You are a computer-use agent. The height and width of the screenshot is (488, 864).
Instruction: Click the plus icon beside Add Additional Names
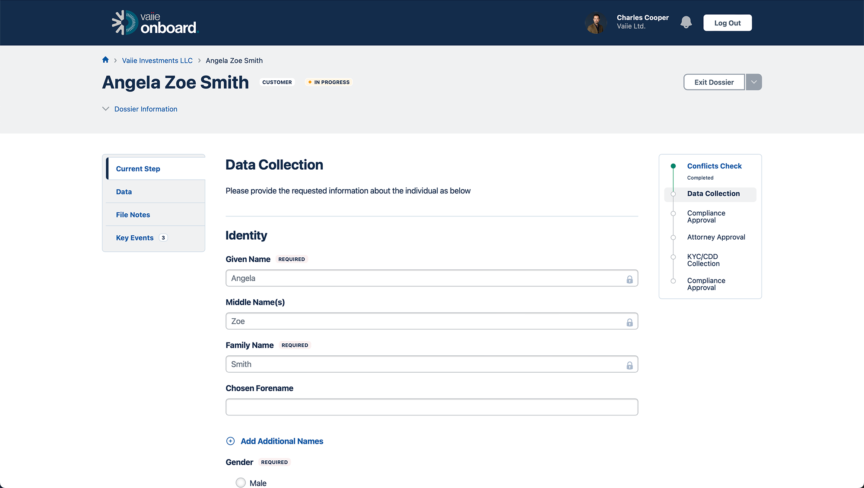pos(230,441)
